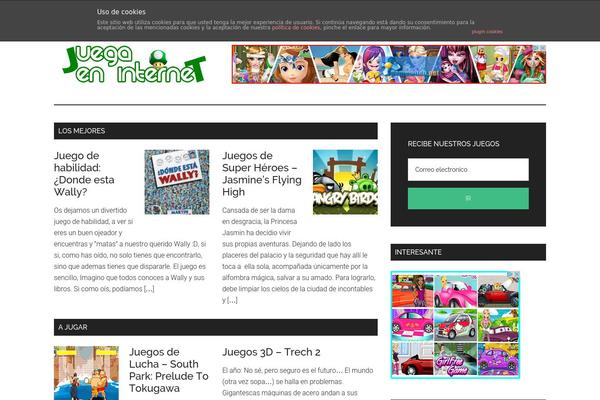Click the INTERESANTE sidebar header
This screenshot has height=400, width=600.
pos(468,252)
